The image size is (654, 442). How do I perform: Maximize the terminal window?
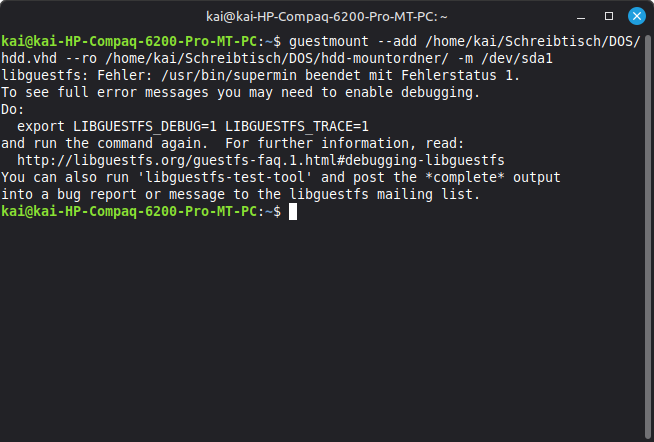coord(609,16)
